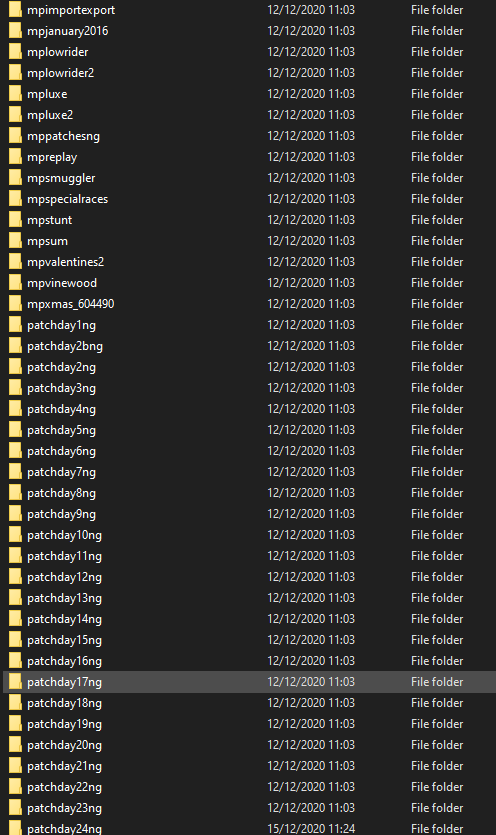Click the patchday1ng folder name

click(x=61, y=325)
